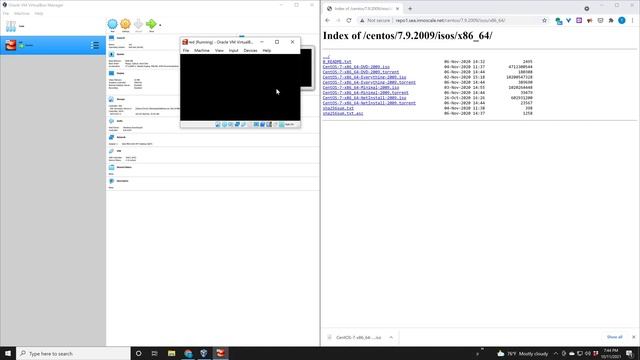Viewport: 640px width, 360px height.
Task: Click the Description section icon
Action: tap(111, 181)
